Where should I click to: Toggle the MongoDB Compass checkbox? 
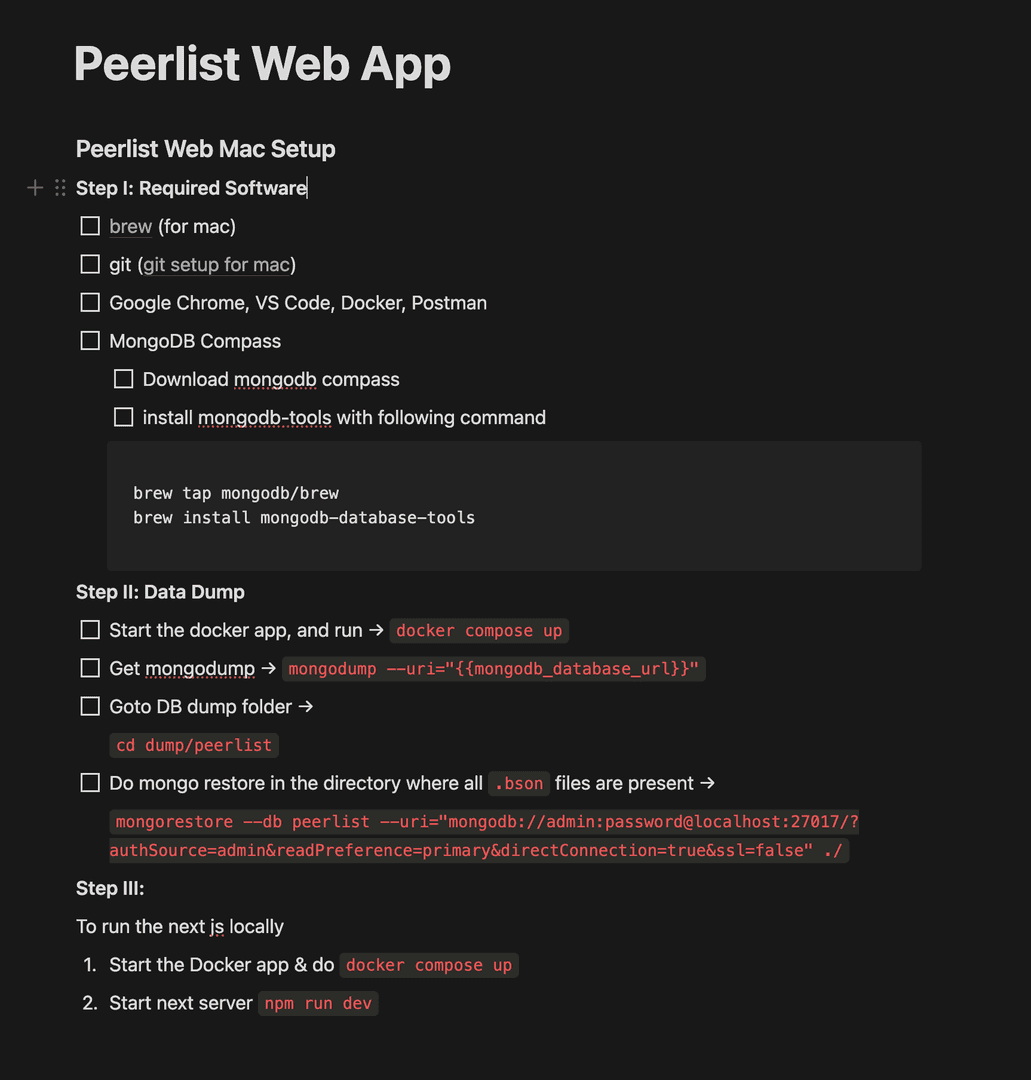tap(90, 341)
